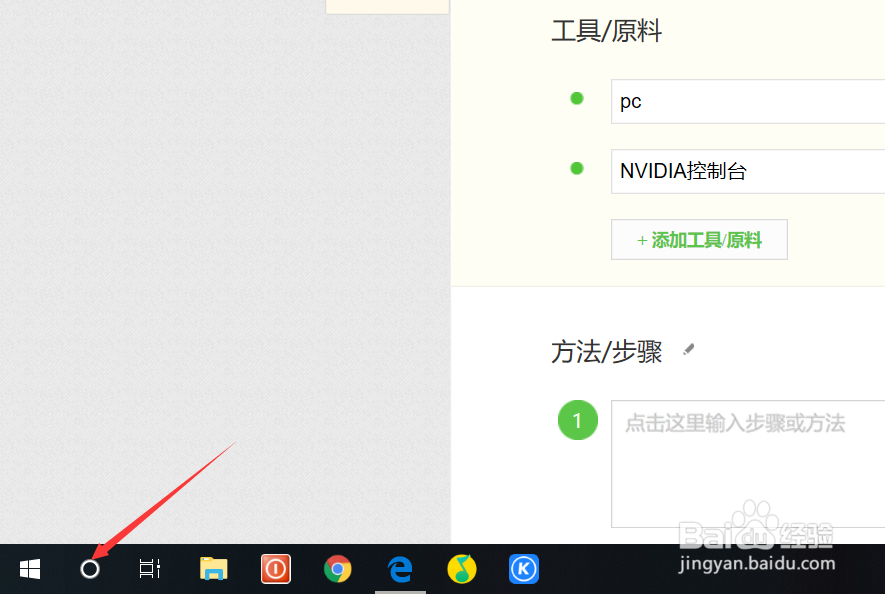
Task: Launch File Explorer from the taskbar
Action: 213,568
